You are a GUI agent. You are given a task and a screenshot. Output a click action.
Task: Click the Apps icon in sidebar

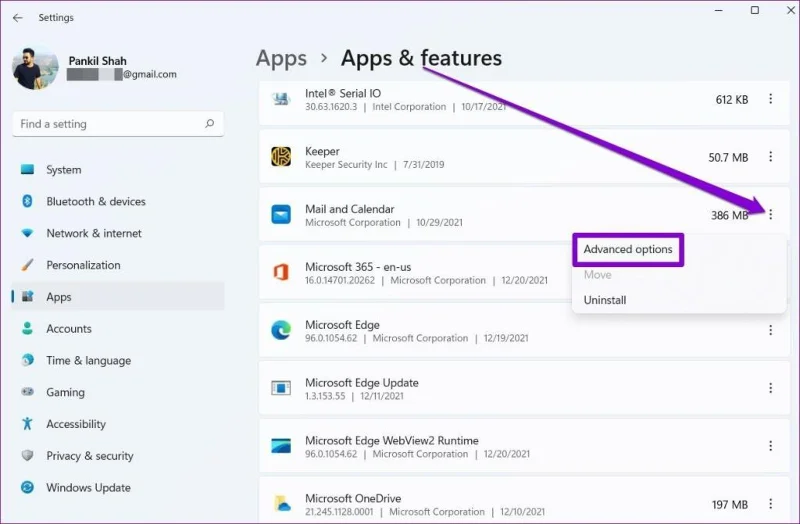28,296
